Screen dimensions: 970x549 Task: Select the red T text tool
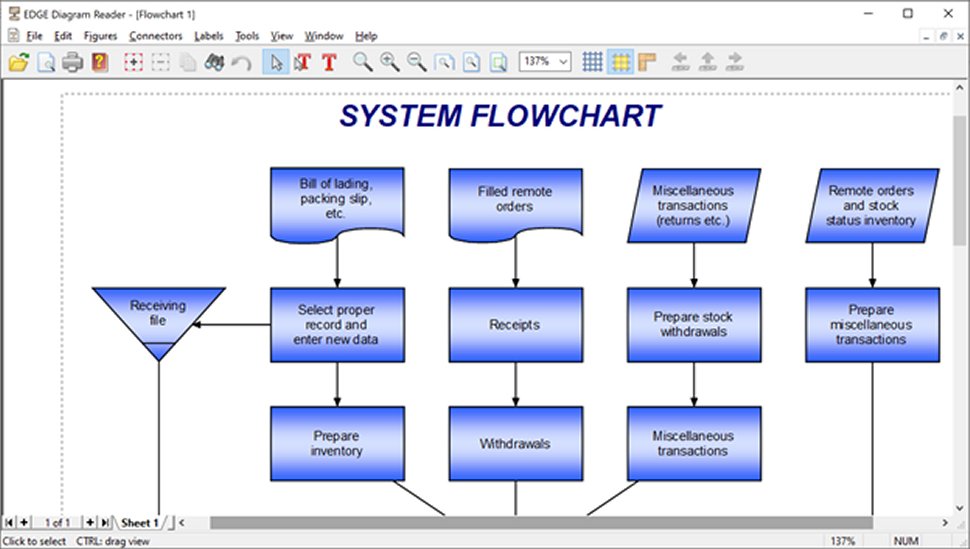329,62
